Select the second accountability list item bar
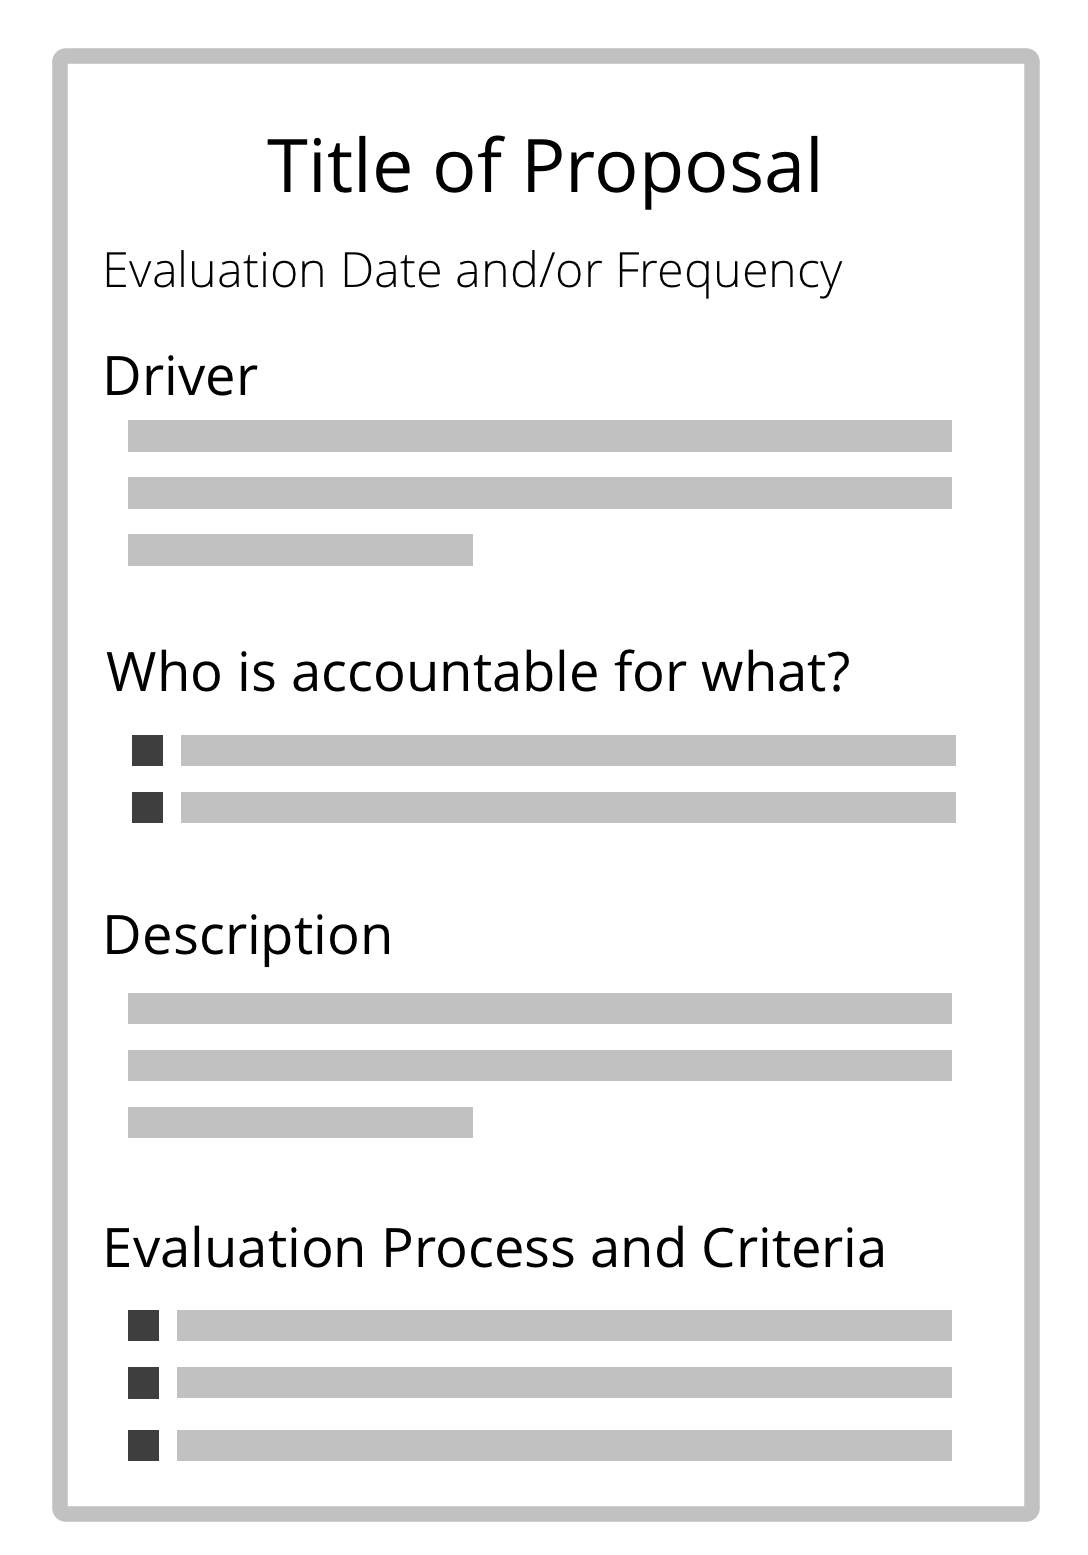Screen dimensions: 1088x1555 [568, 807]
